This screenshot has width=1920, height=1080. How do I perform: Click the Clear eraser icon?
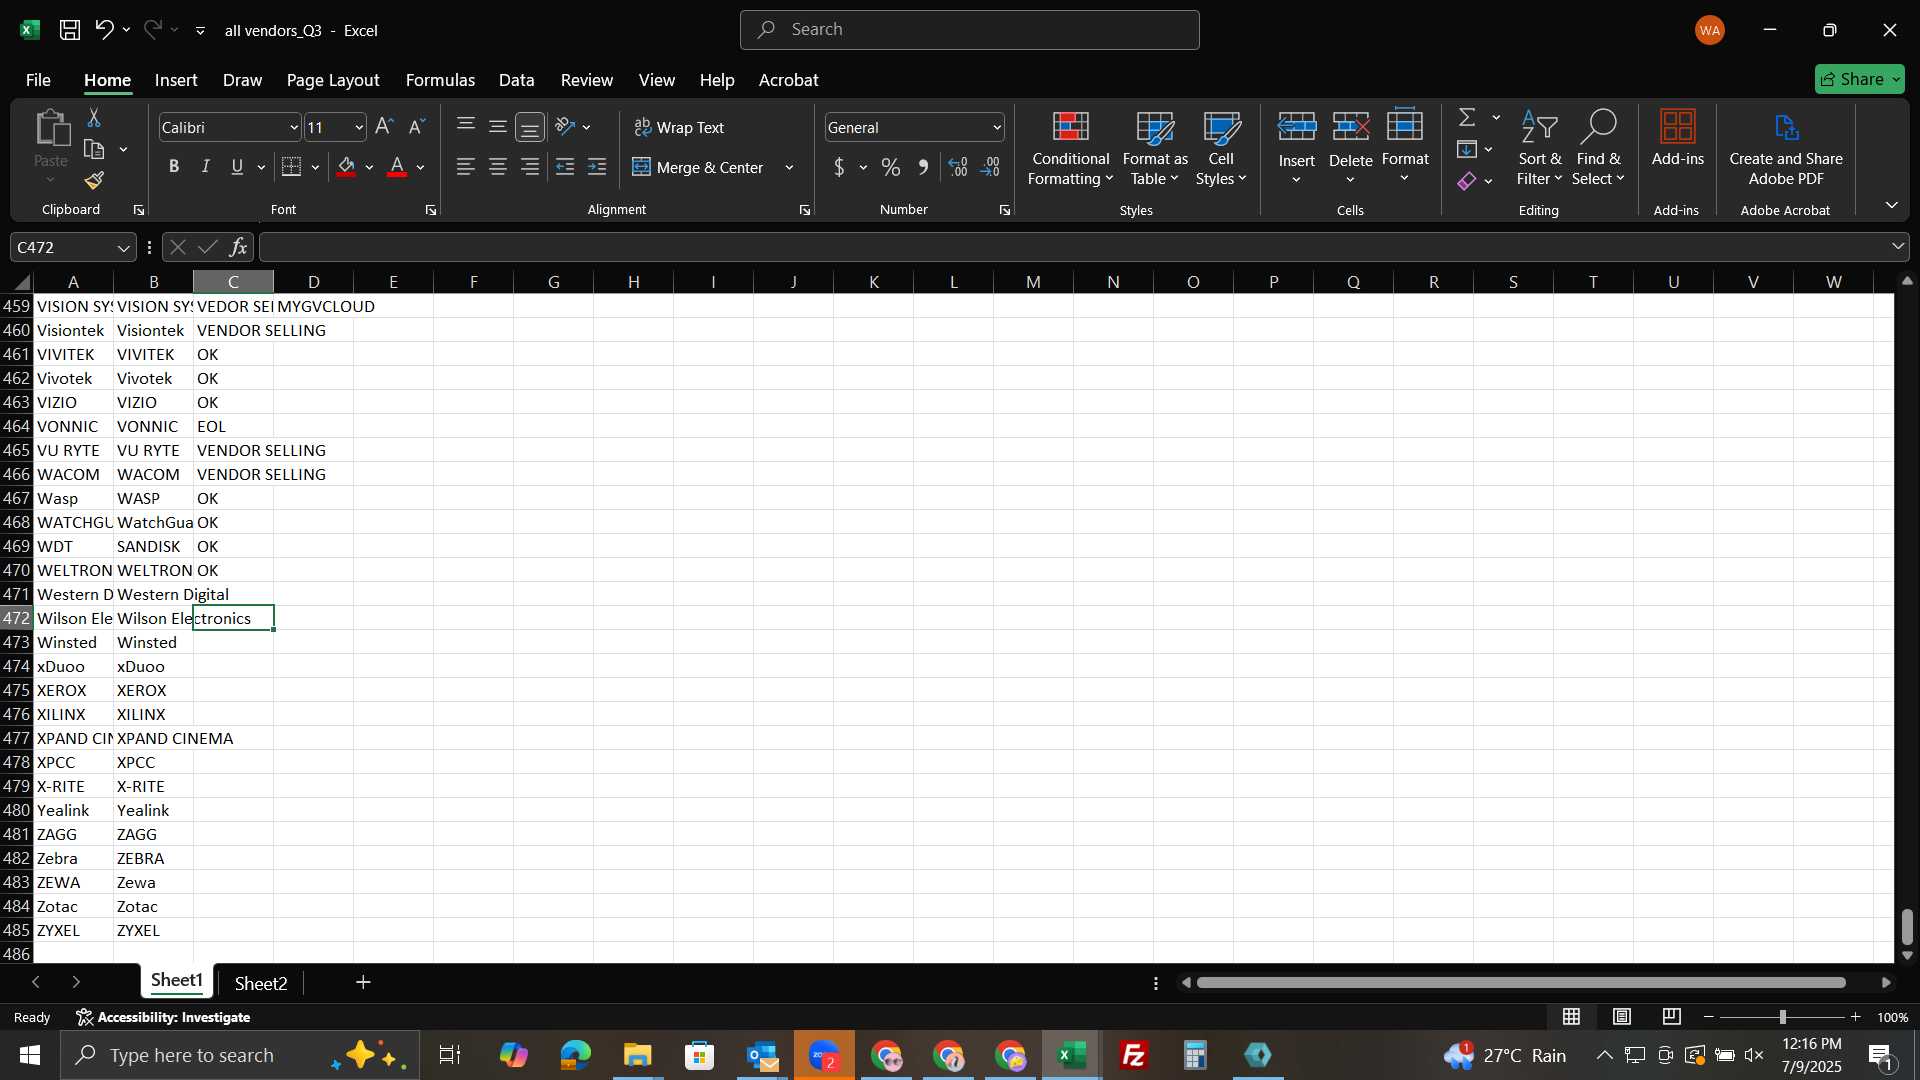click(x=1467, y=181)
